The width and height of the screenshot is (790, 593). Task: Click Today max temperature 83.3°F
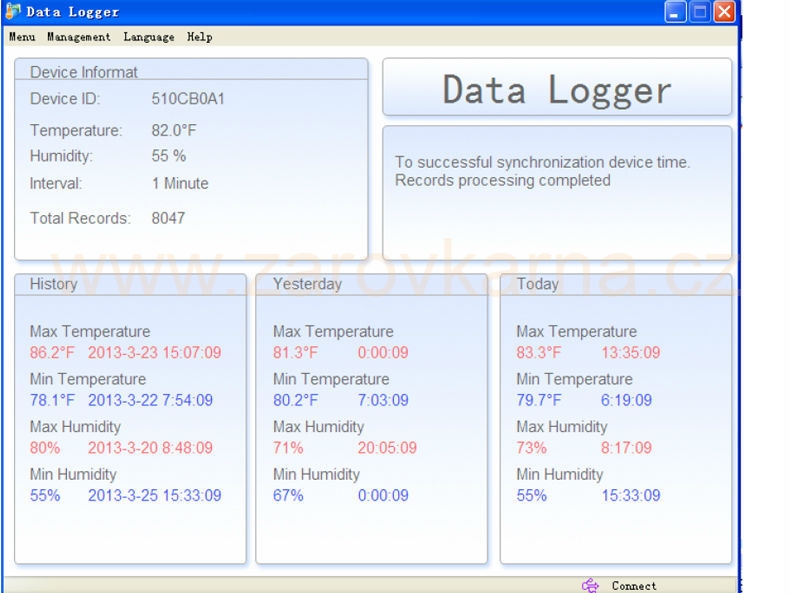[x=539, y=353]
